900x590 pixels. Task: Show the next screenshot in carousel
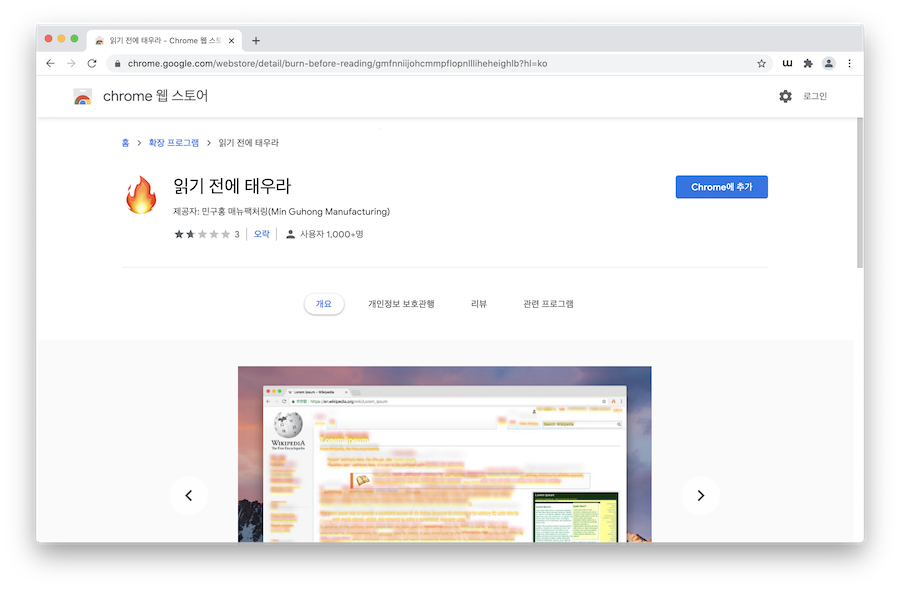[700, 495]
